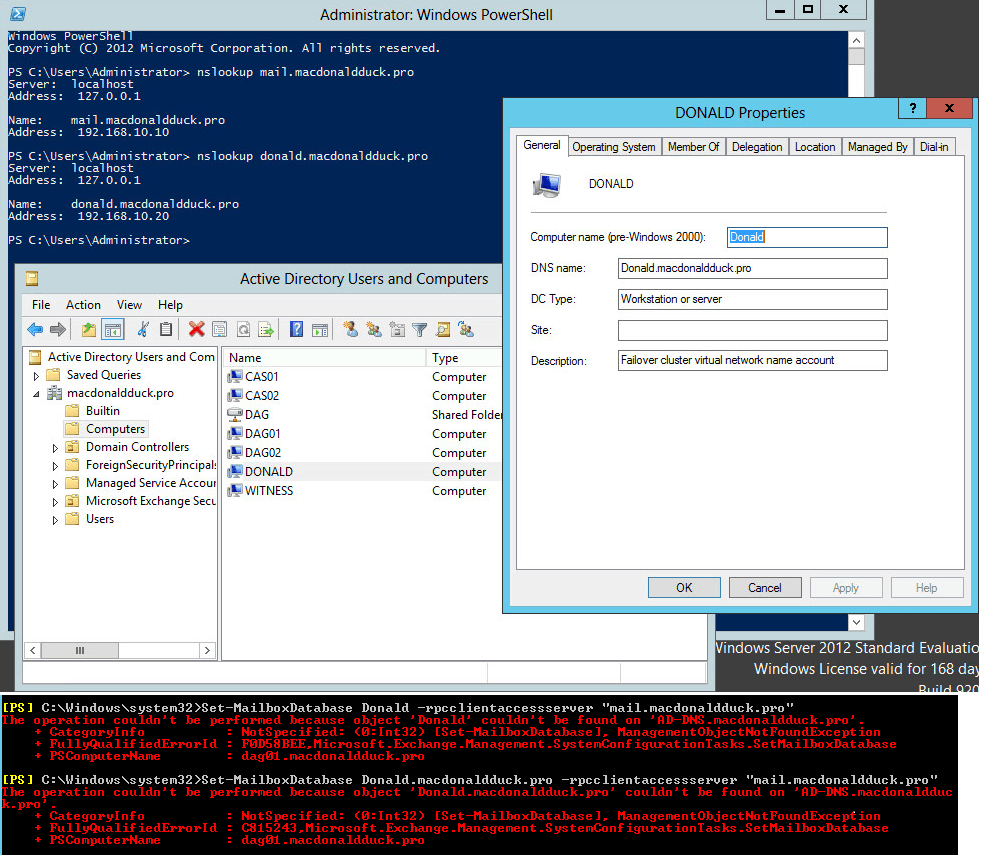The width and height of the screenshot is (987, 861).
Task: Click the Find objects magnifier icon
Action: click(442, 329)
